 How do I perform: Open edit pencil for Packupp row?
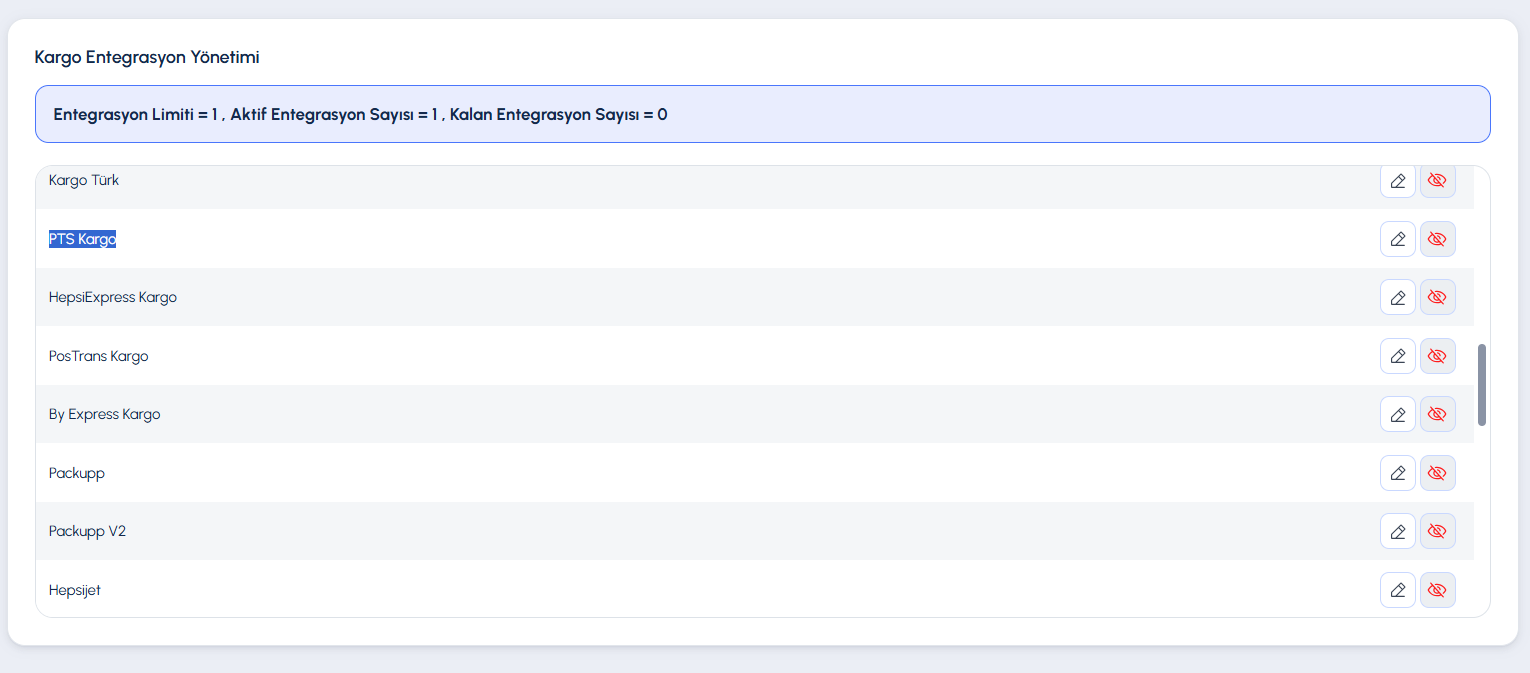coord(1398,473)
